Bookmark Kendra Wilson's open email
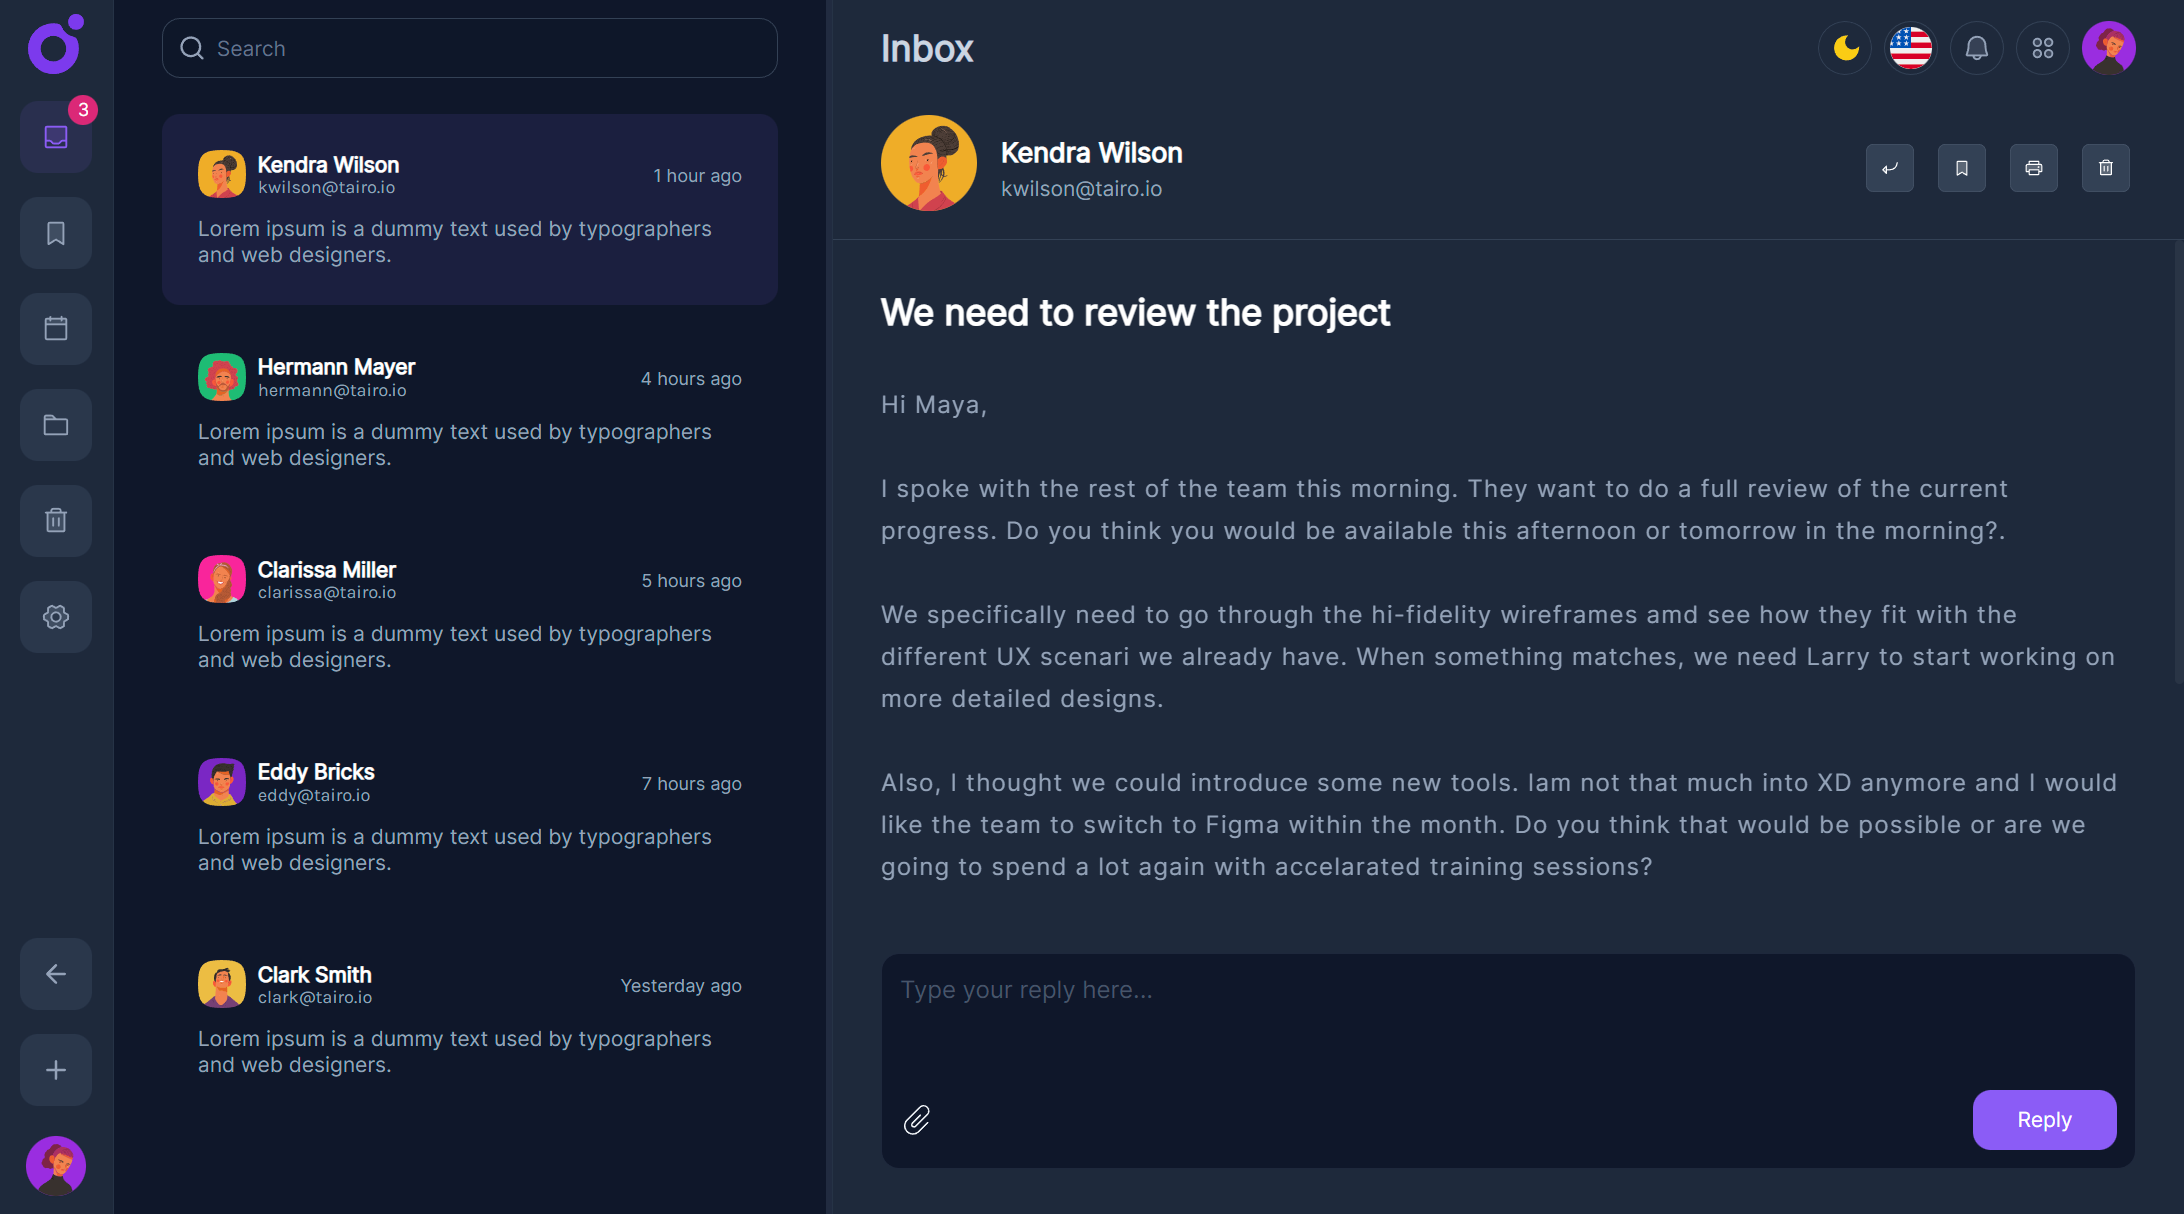 (1961, 168)
